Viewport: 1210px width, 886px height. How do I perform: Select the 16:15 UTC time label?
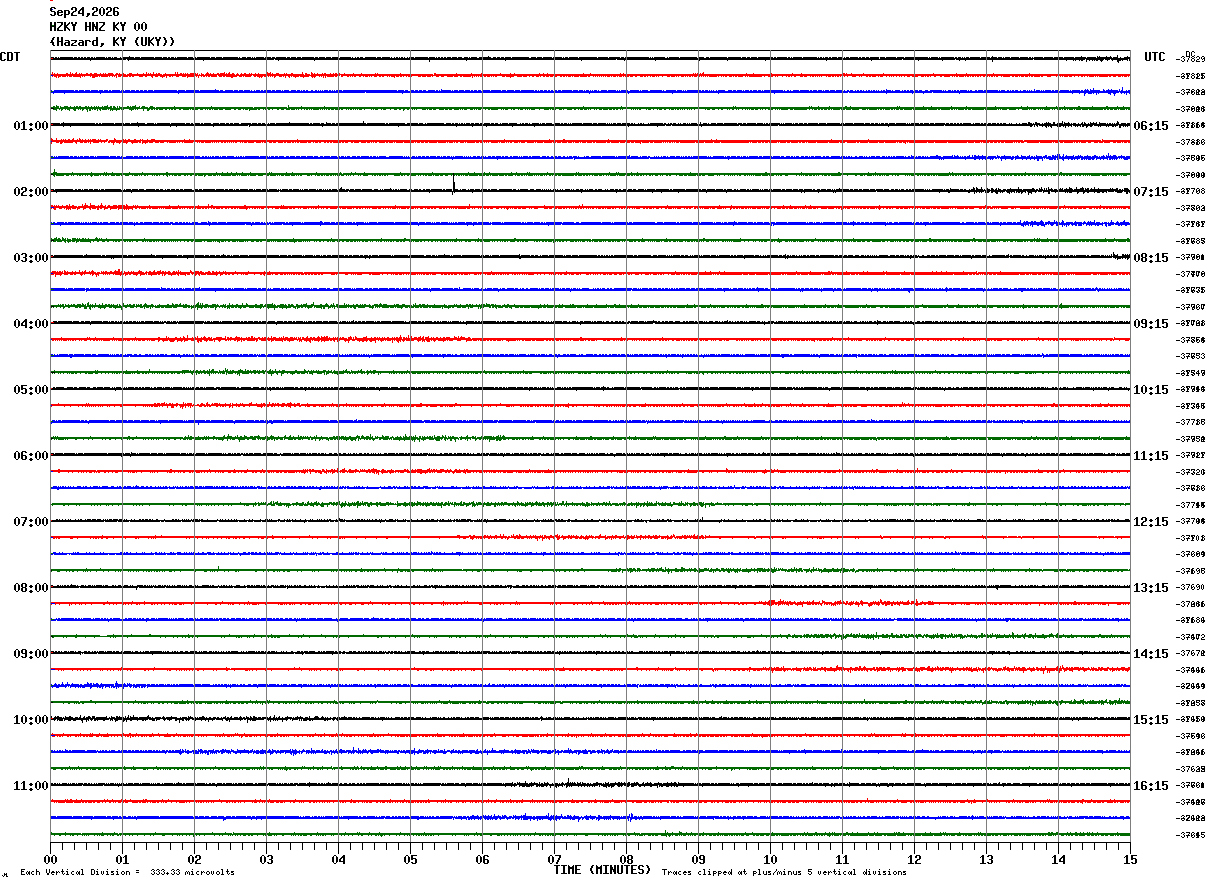[1151, 786]
